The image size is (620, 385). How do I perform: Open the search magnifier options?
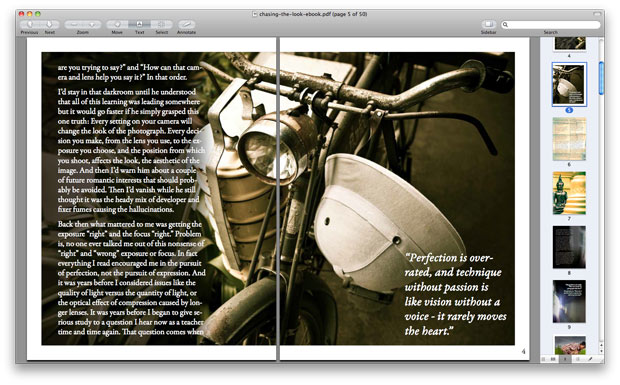(505, 25)
